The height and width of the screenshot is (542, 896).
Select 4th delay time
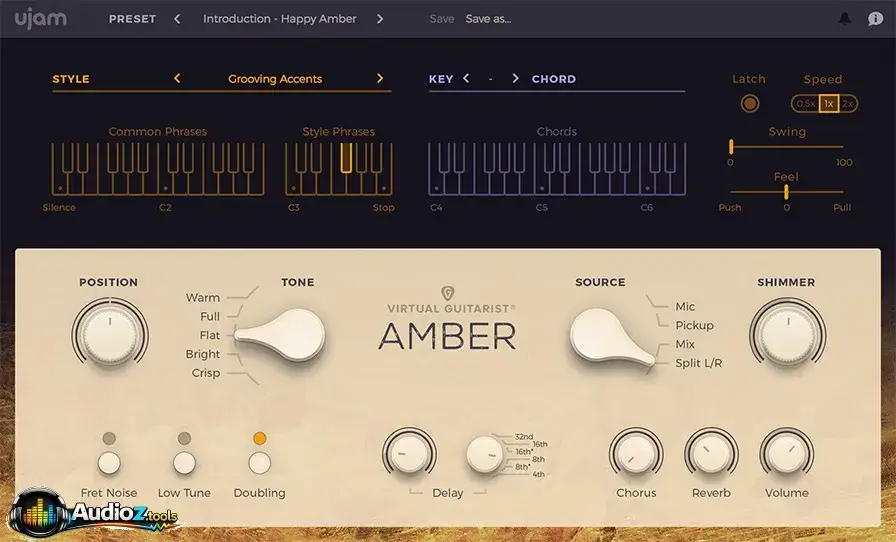point(538,475)
